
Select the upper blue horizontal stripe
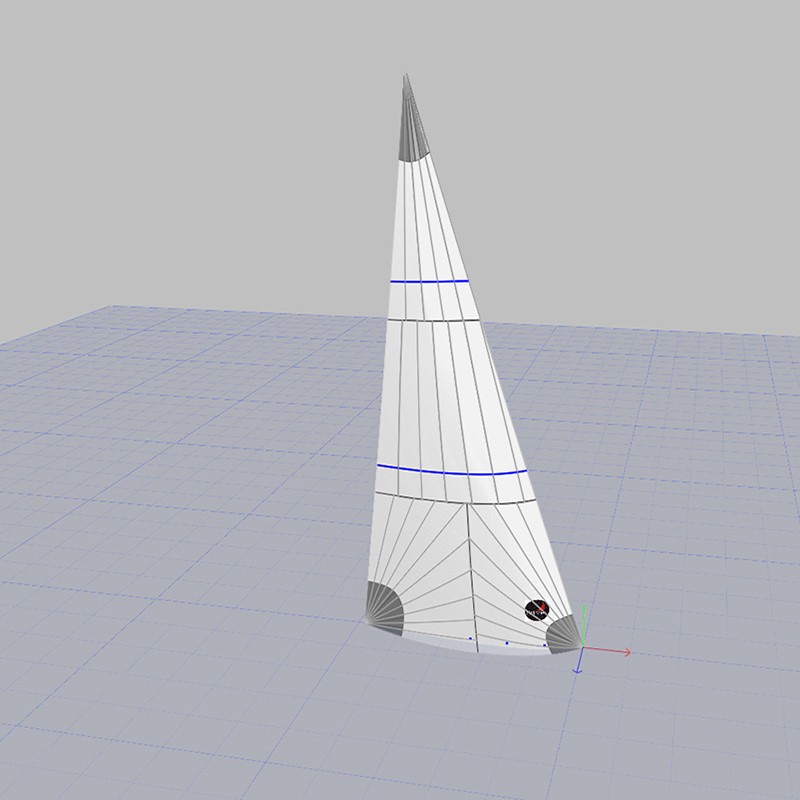[430, 282]
